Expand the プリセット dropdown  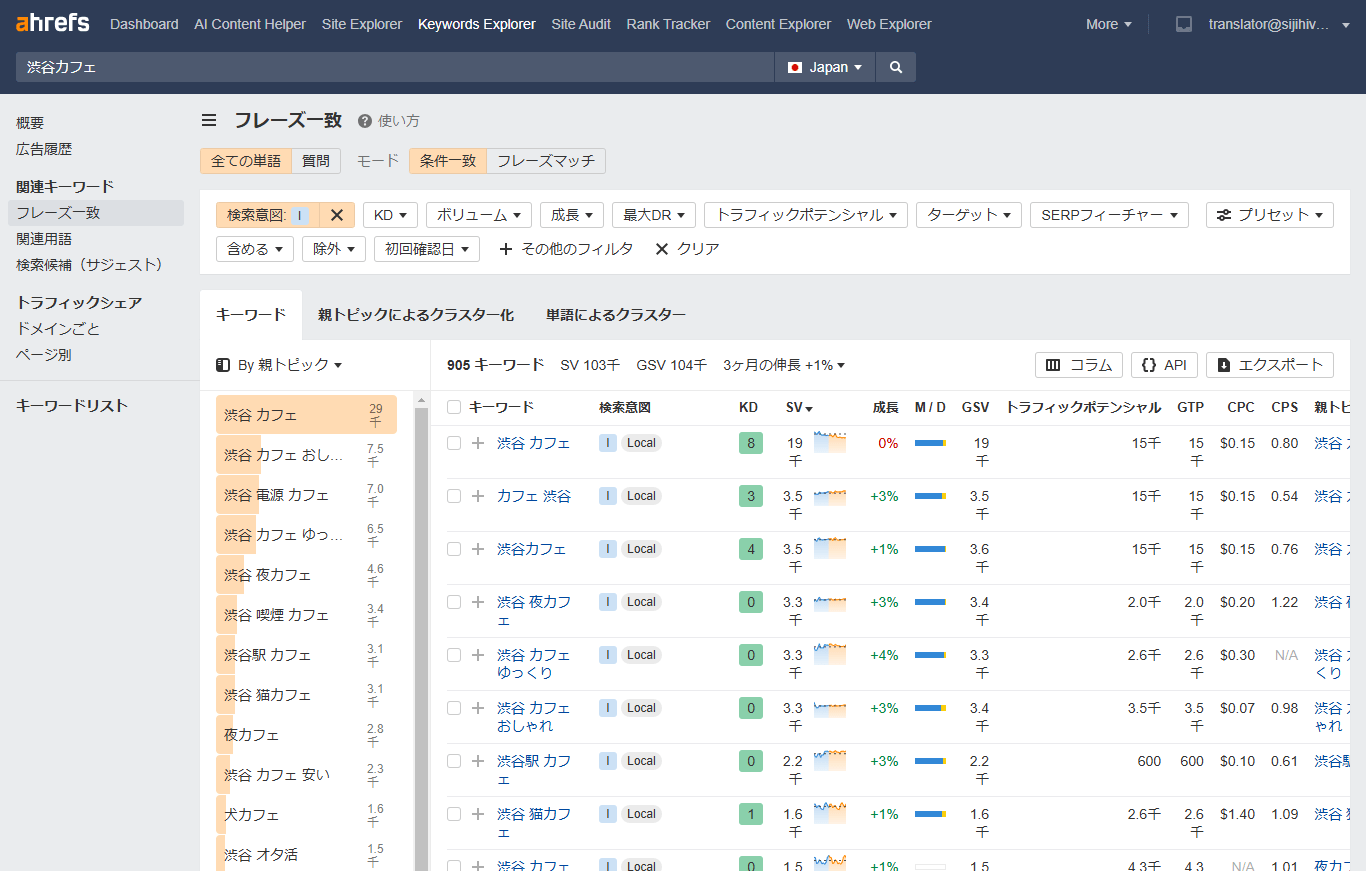click(x=1269, y=214)
